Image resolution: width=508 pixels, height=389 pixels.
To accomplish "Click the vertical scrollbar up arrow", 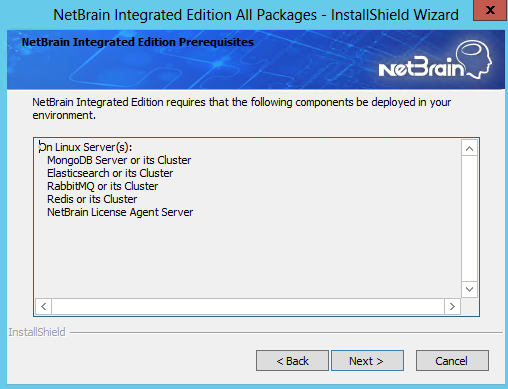I will (x=469, y=148).
